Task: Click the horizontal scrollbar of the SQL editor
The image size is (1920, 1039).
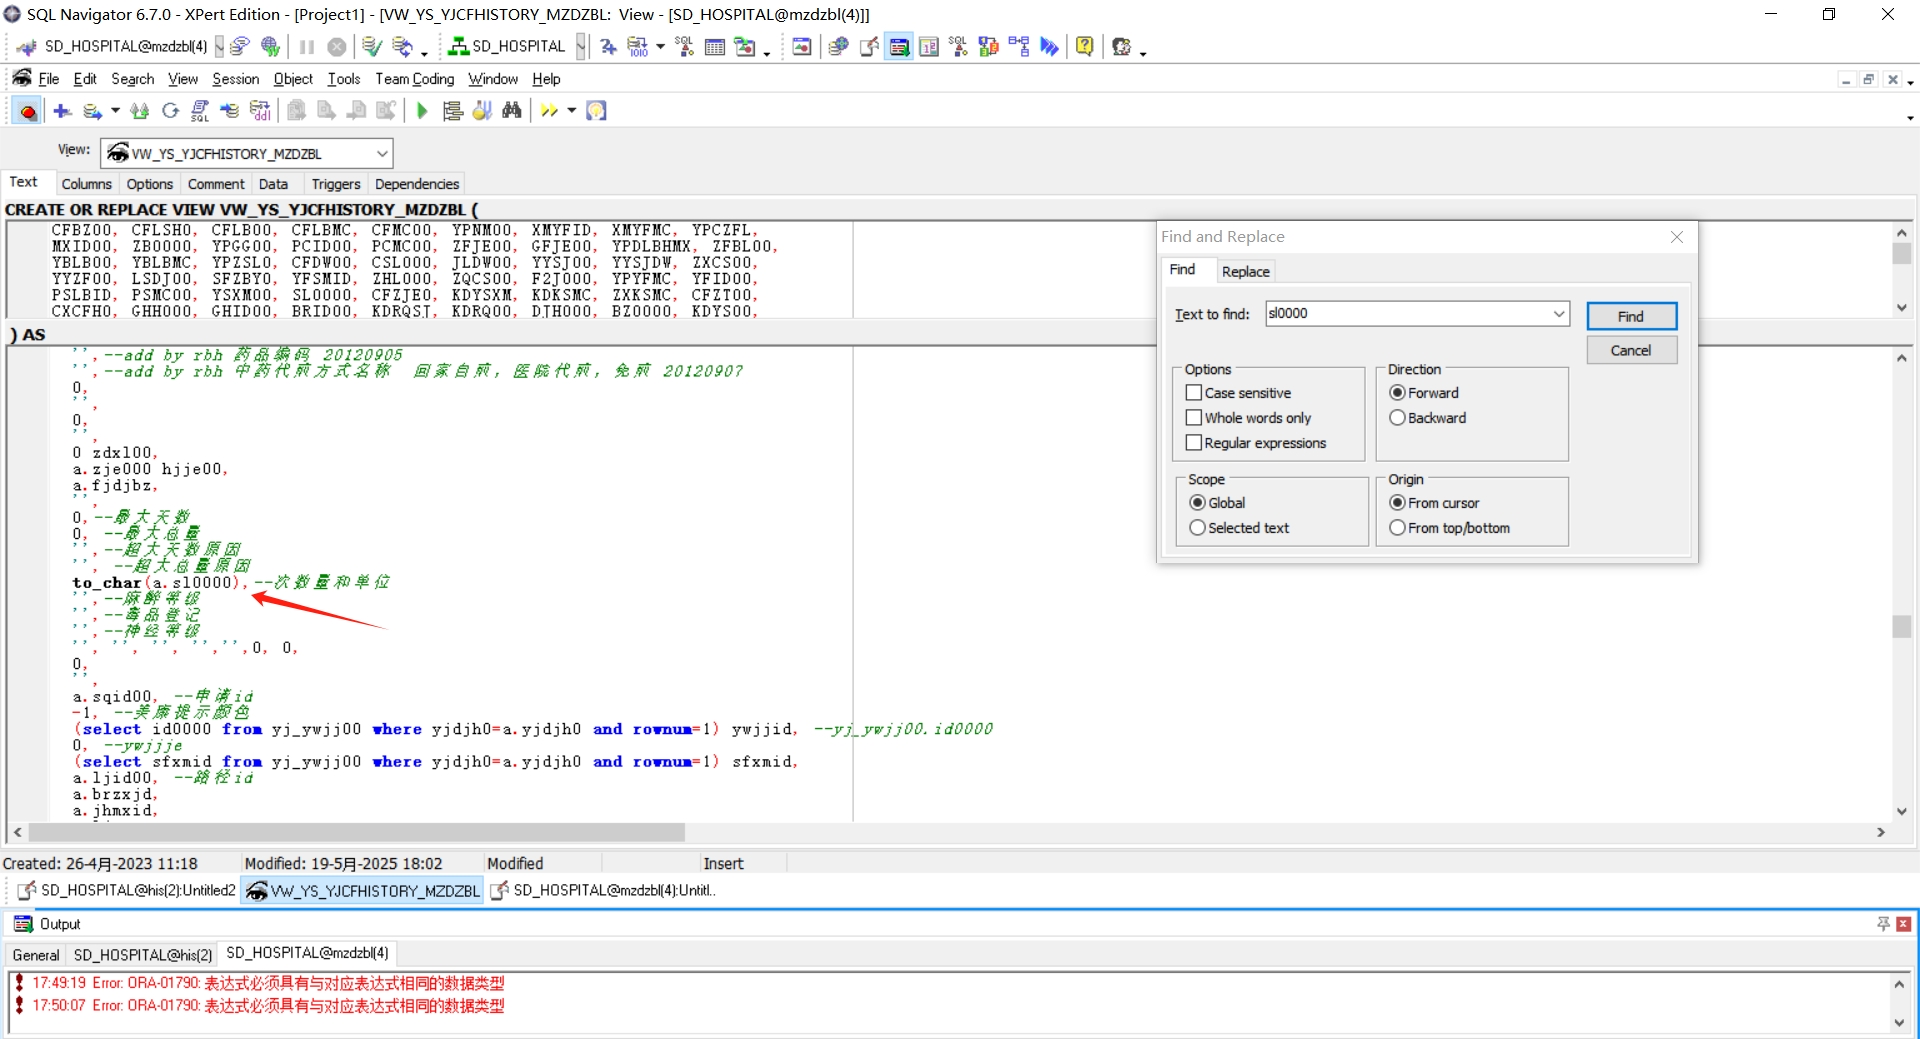Action: click(356, 832)
